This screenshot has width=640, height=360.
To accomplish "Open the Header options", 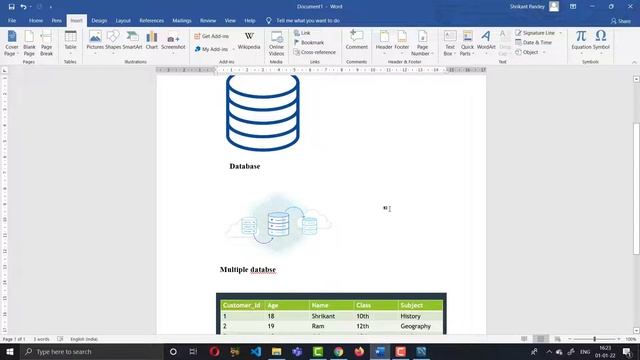I will 384,43.
